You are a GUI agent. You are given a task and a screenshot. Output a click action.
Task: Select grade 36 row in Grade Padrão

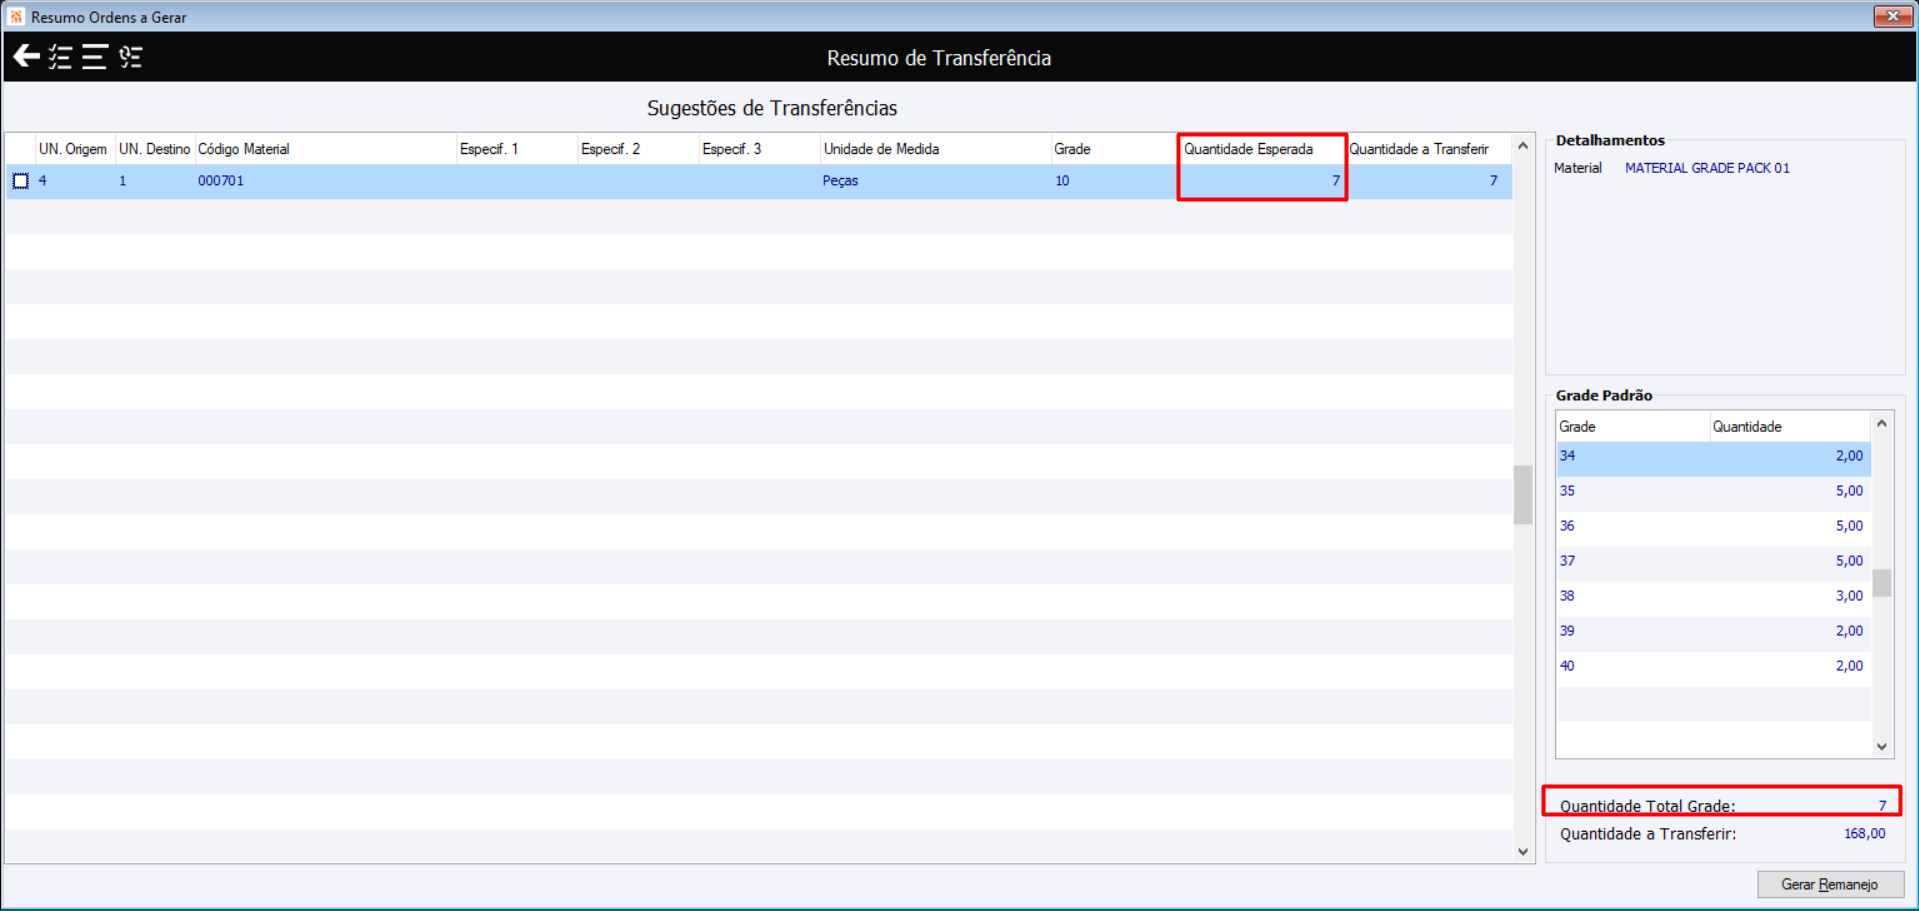point(1713,527)
